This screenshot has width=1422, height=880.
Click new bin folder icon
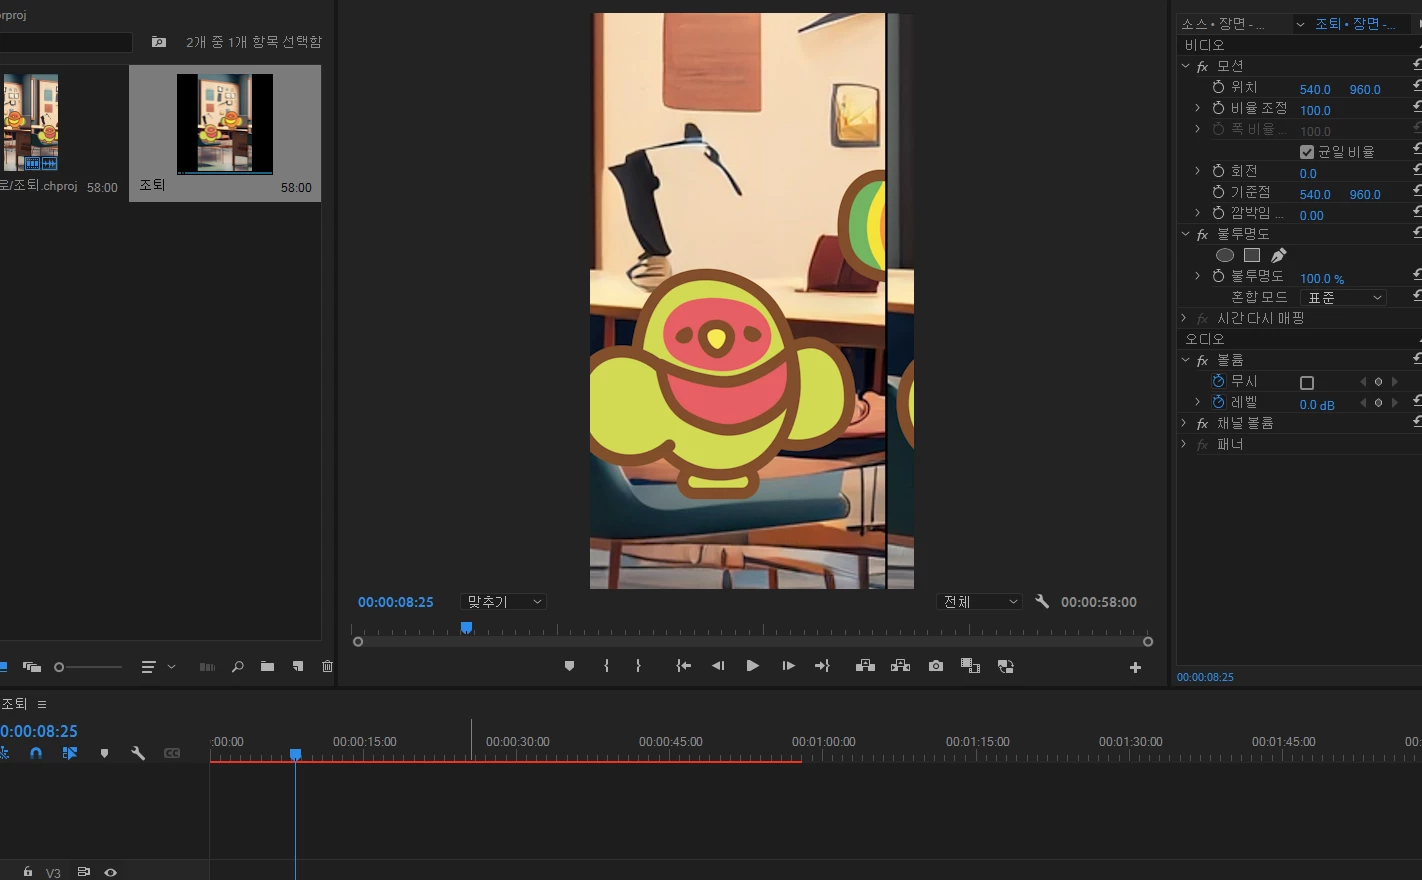[x=267, y=666]
